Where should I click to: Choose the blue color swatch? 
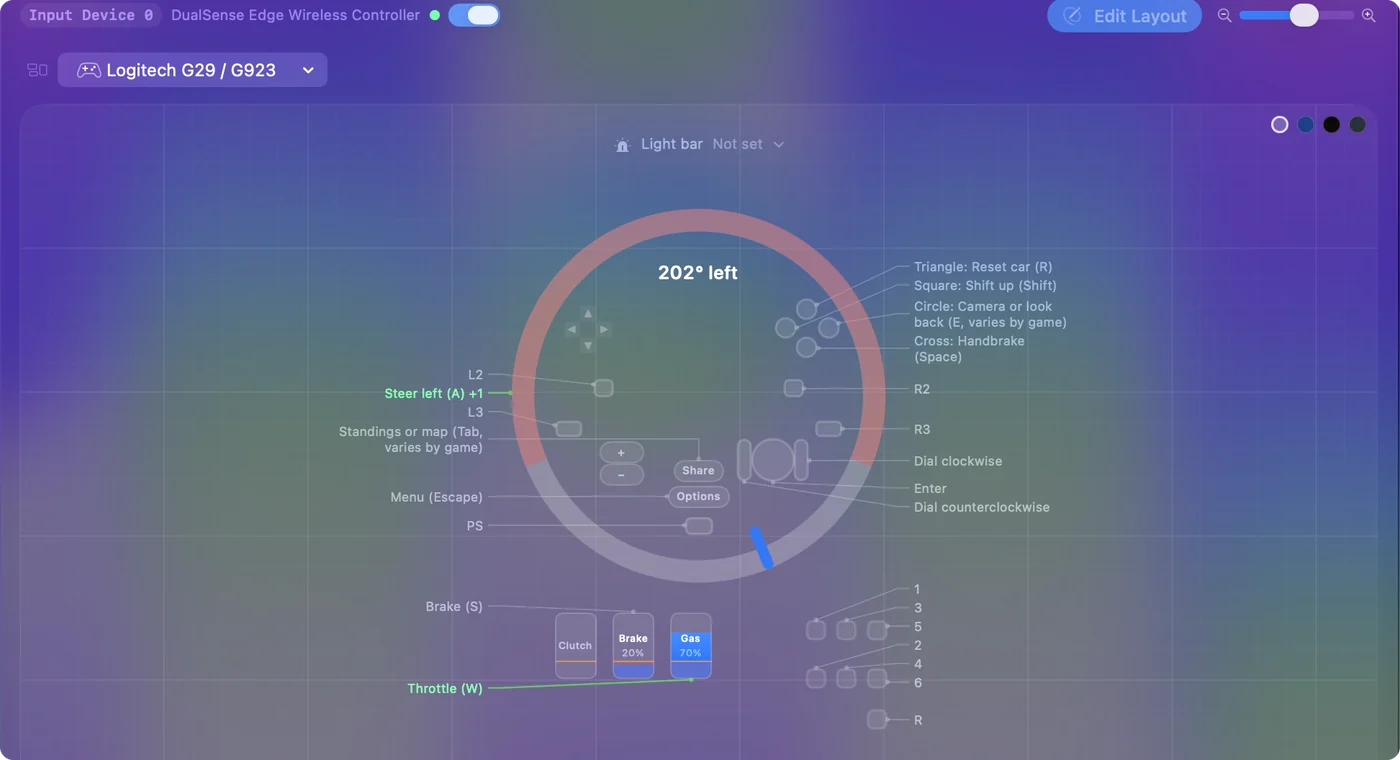[x=1306, y=125]
